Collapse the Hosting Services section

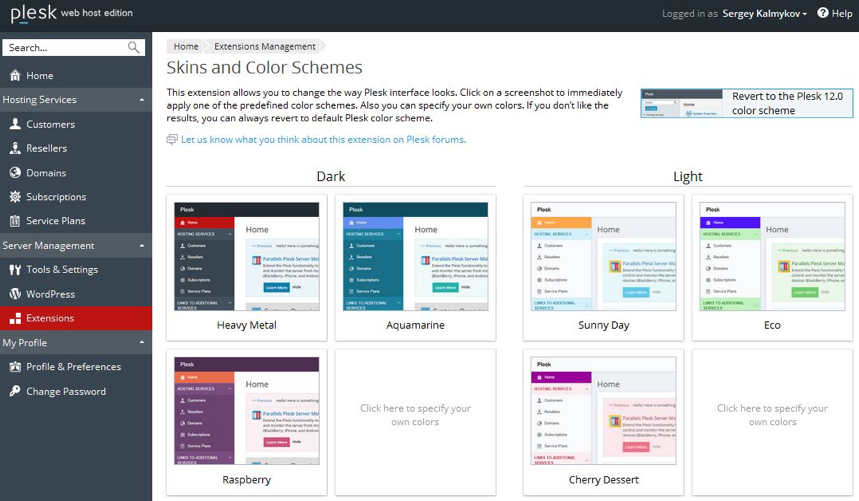pyautogui.click(x=142, y=100)
